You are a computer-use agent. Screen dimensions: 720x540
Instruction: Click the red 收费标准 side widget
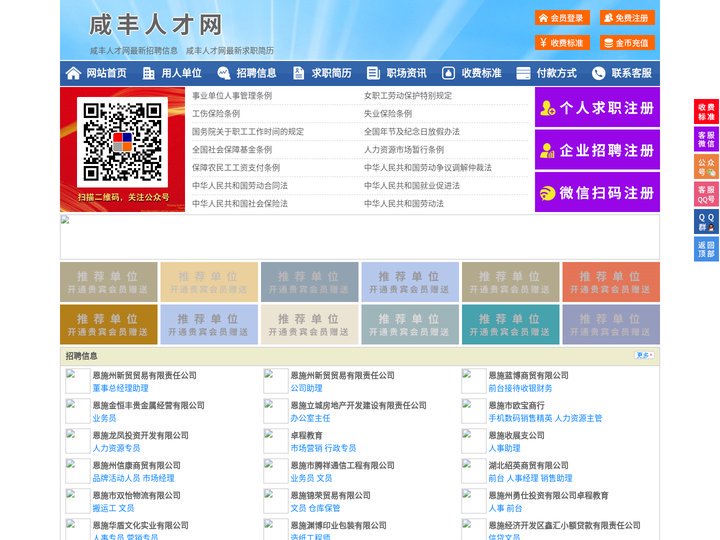[x=706, y=112]
